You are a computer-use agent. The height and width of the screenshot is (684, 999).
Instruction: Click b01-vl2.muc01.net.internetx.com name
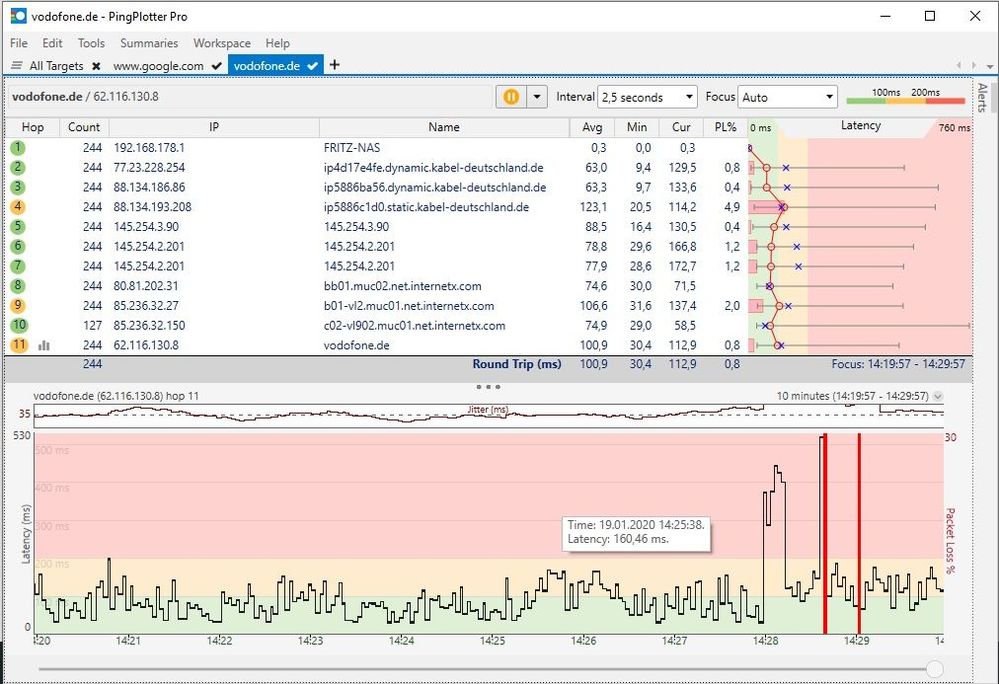(x=409, y=306)
